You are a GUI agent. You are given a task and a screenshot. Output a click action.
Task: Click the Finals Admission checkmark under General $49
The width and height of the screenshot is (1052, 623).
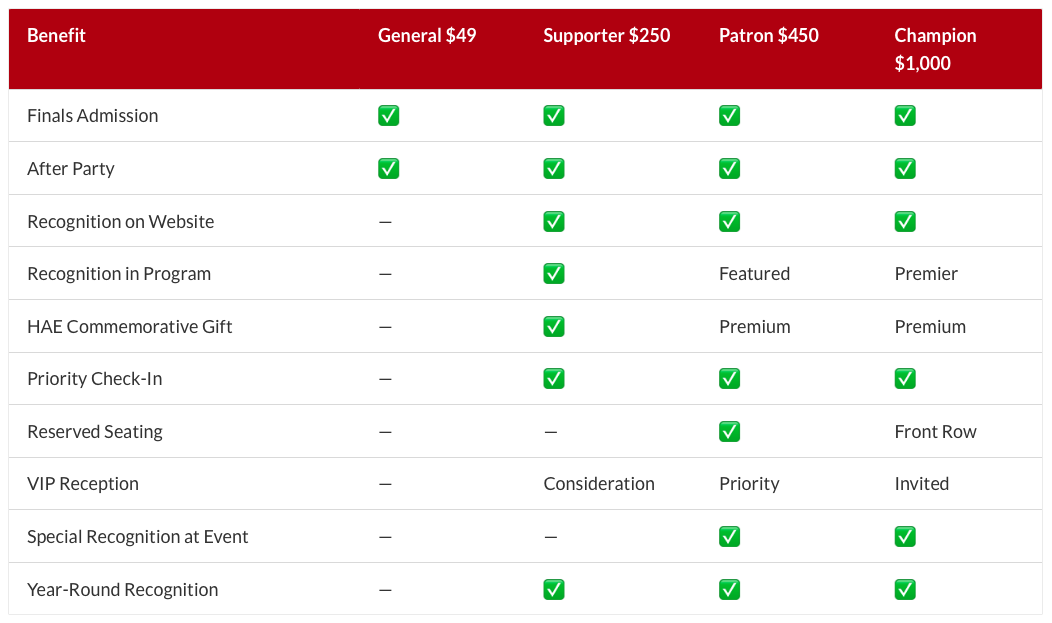(x=388, y=115)
